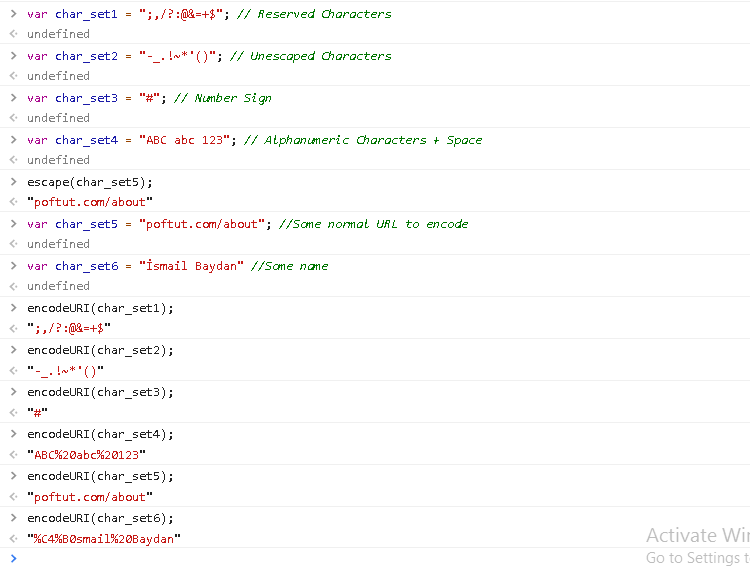The image size is (750, 567).
Task: Click input chevron beside encodeURI(char_set3);
Action: tap(13, 392)
